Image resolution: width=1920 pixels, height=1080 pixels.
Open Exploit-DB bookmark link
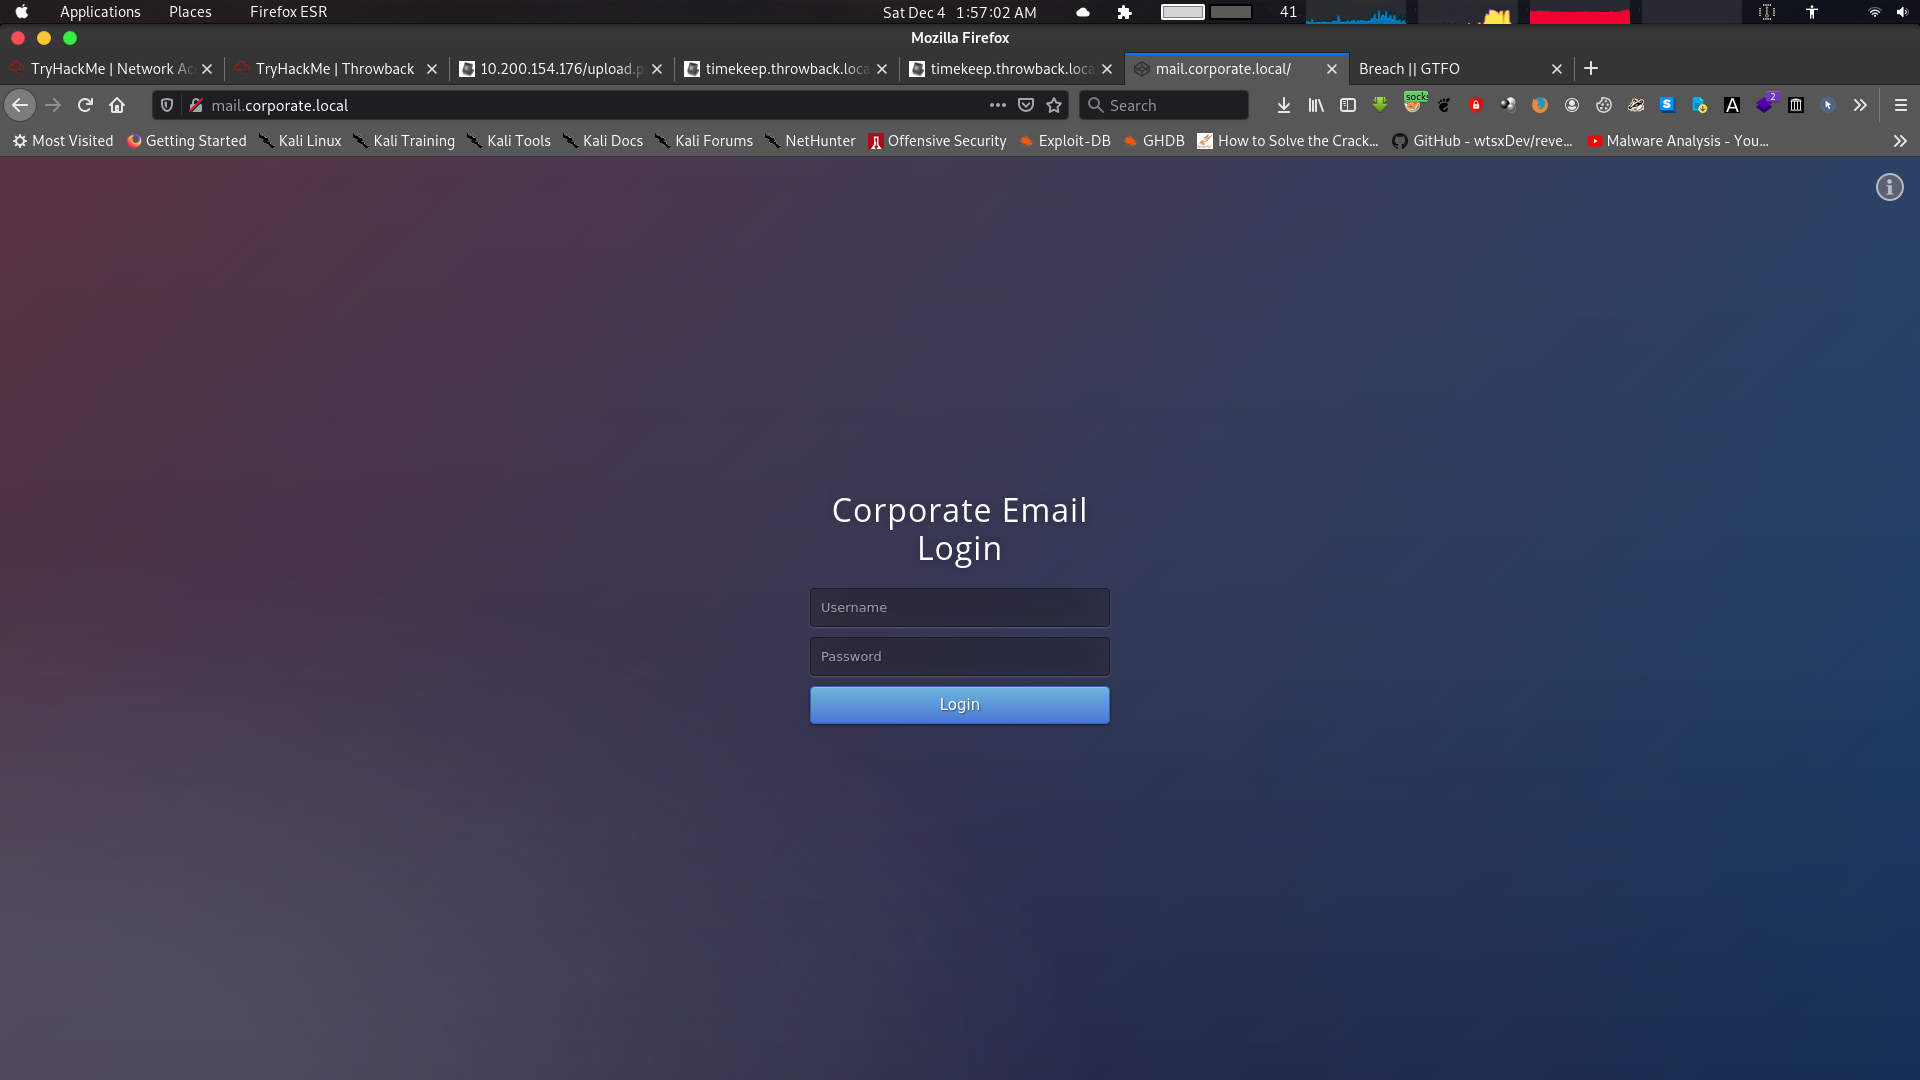tap(1065, 141)
